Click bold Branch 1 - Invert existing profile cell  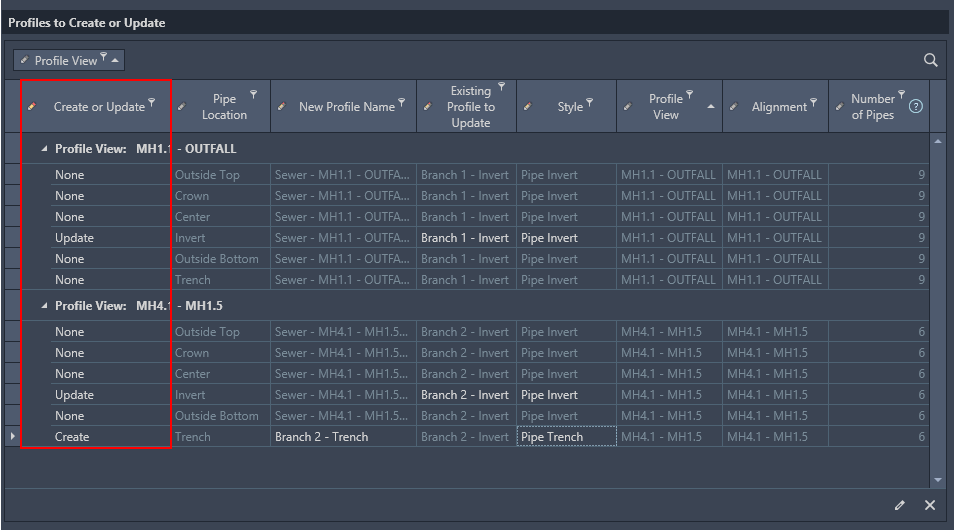coord(466,237)
